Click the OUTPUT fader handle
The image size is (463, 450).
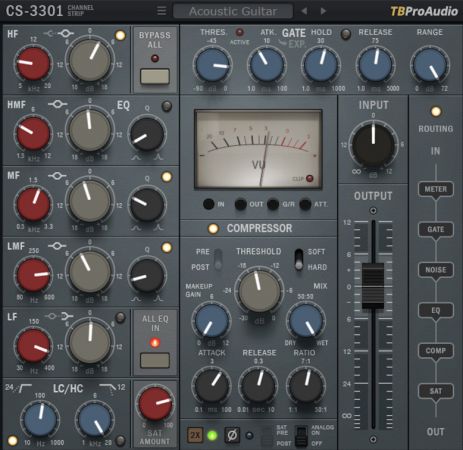point(373,286)
